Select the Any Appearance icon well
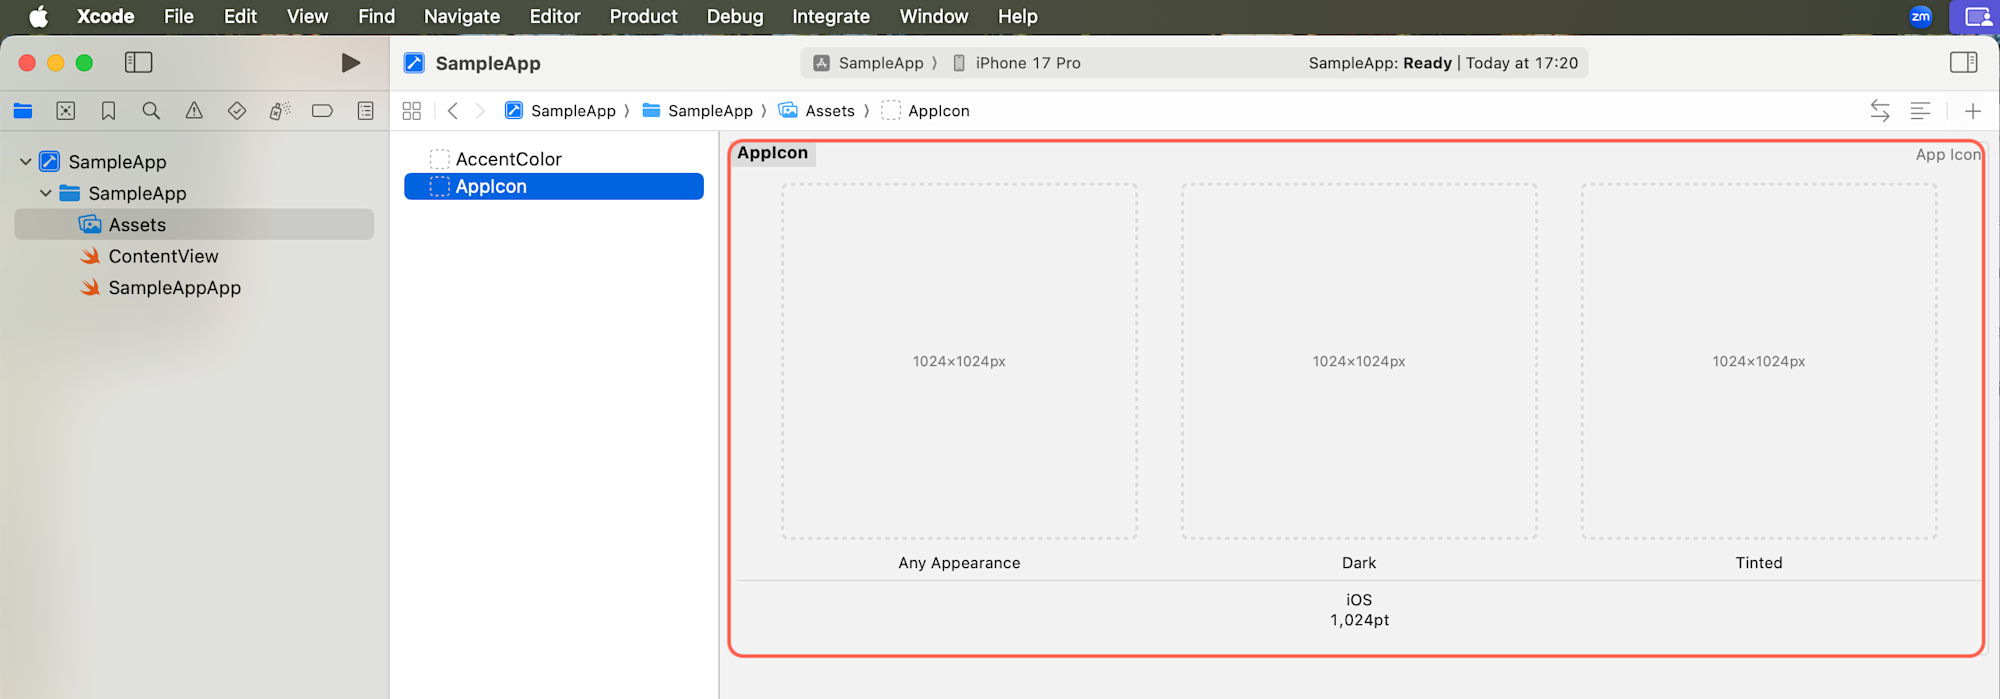 (959, 361)
